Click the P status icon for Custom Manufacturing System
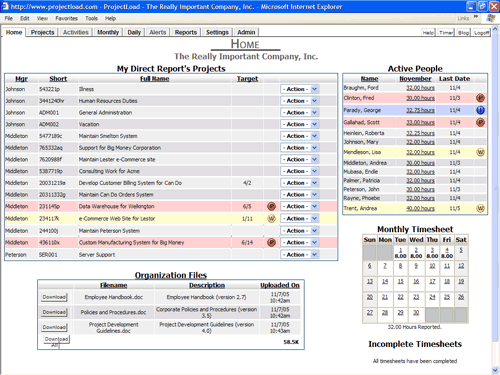Viewport: 500px width, 375px height. [x=271, y=242]
